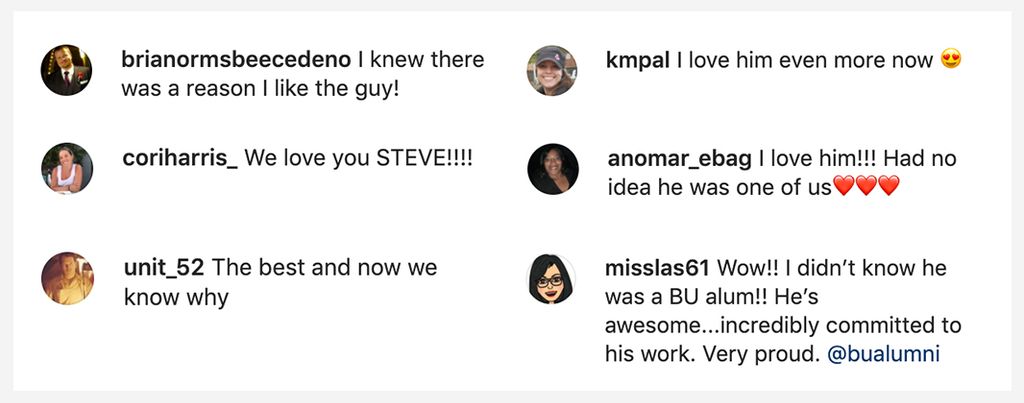Follow the @bualumni mention link
The height and width of the screenshot is (403, 1024).
(883, 354)
